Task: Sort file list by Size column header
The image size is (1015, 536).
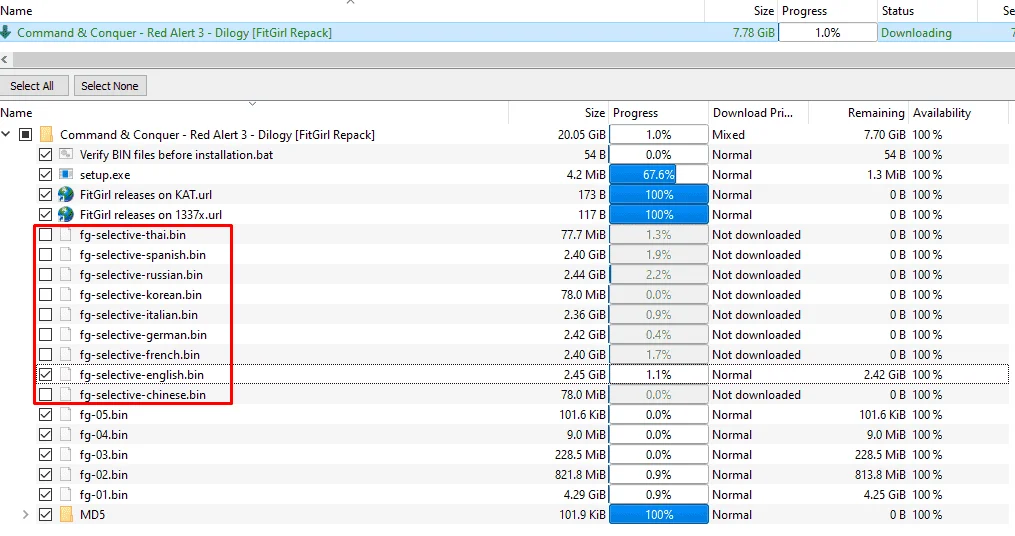Action: coord(559,113)
